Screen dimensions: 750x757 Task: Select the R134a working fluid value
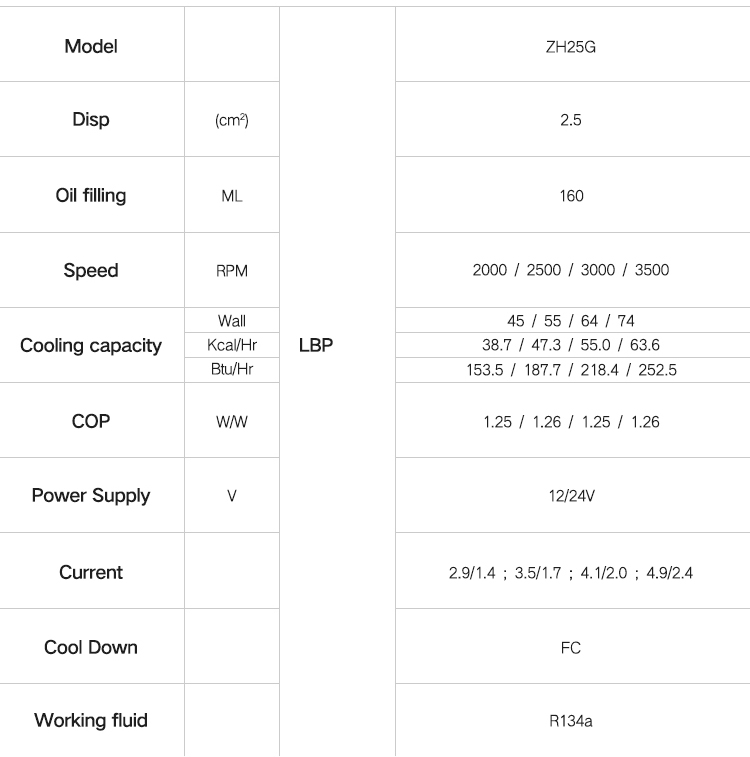[x=570, y=721]
